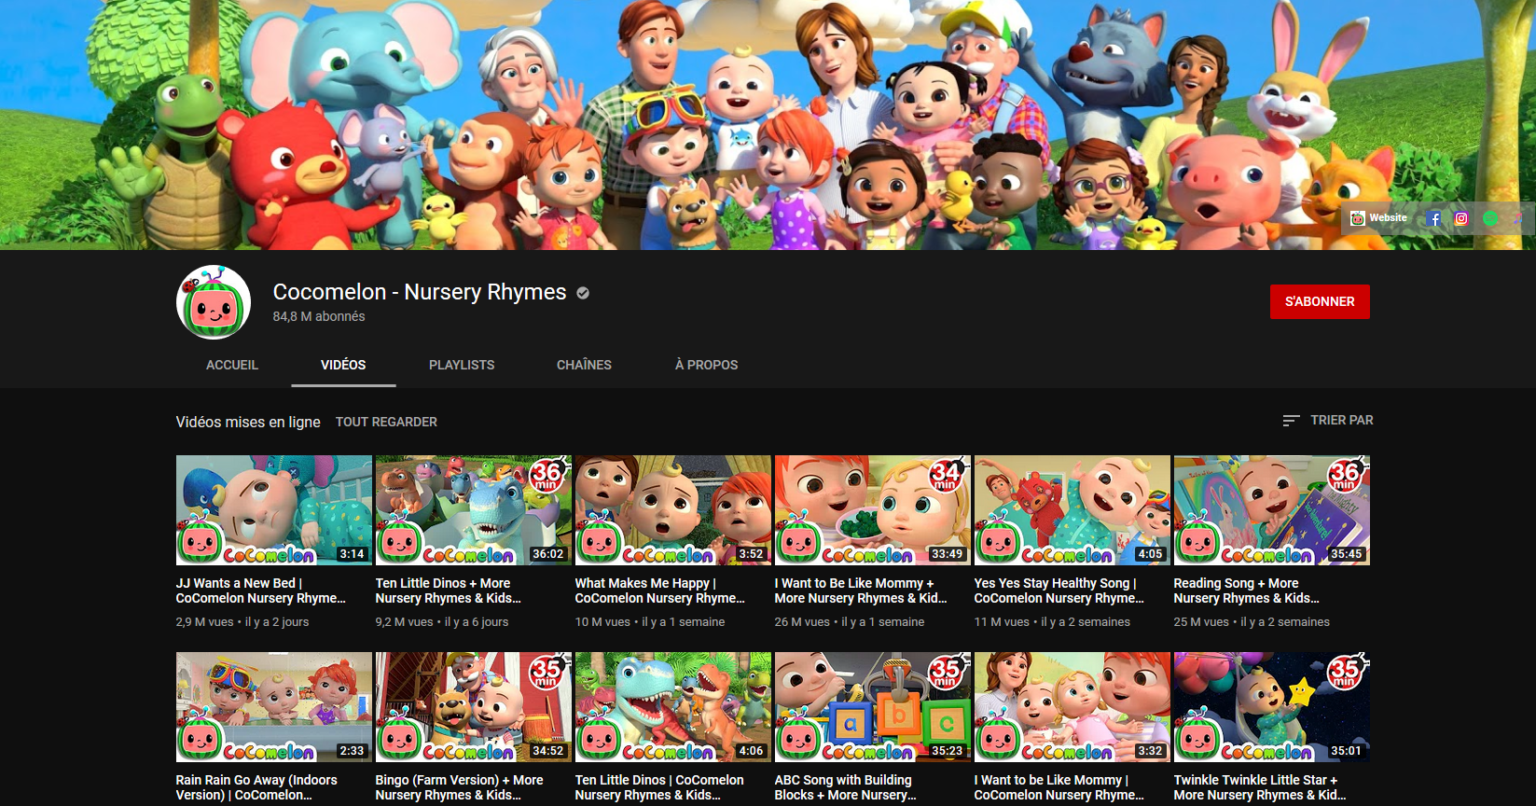This screenshot has width=1536, height=806.
Task: Open the Facebook link in the banner
Action: click(1433, 218)
